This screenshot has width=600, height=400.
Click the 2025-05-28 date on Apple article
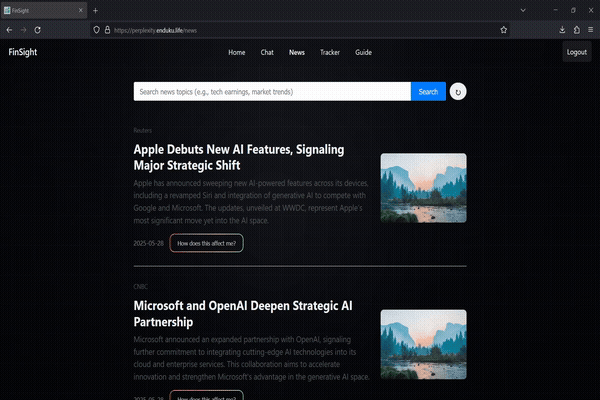click(x=148, y=243)
